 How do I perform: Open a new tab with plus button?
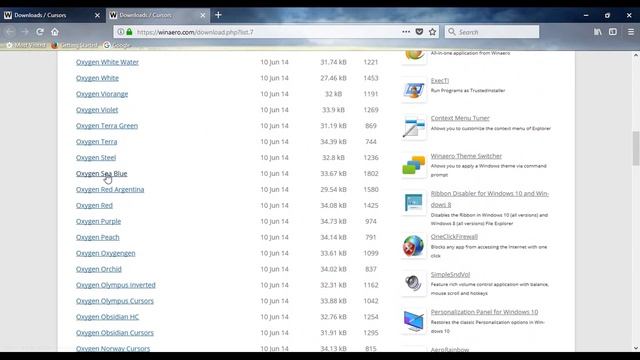pyautogui.click(x=218, y=15)
